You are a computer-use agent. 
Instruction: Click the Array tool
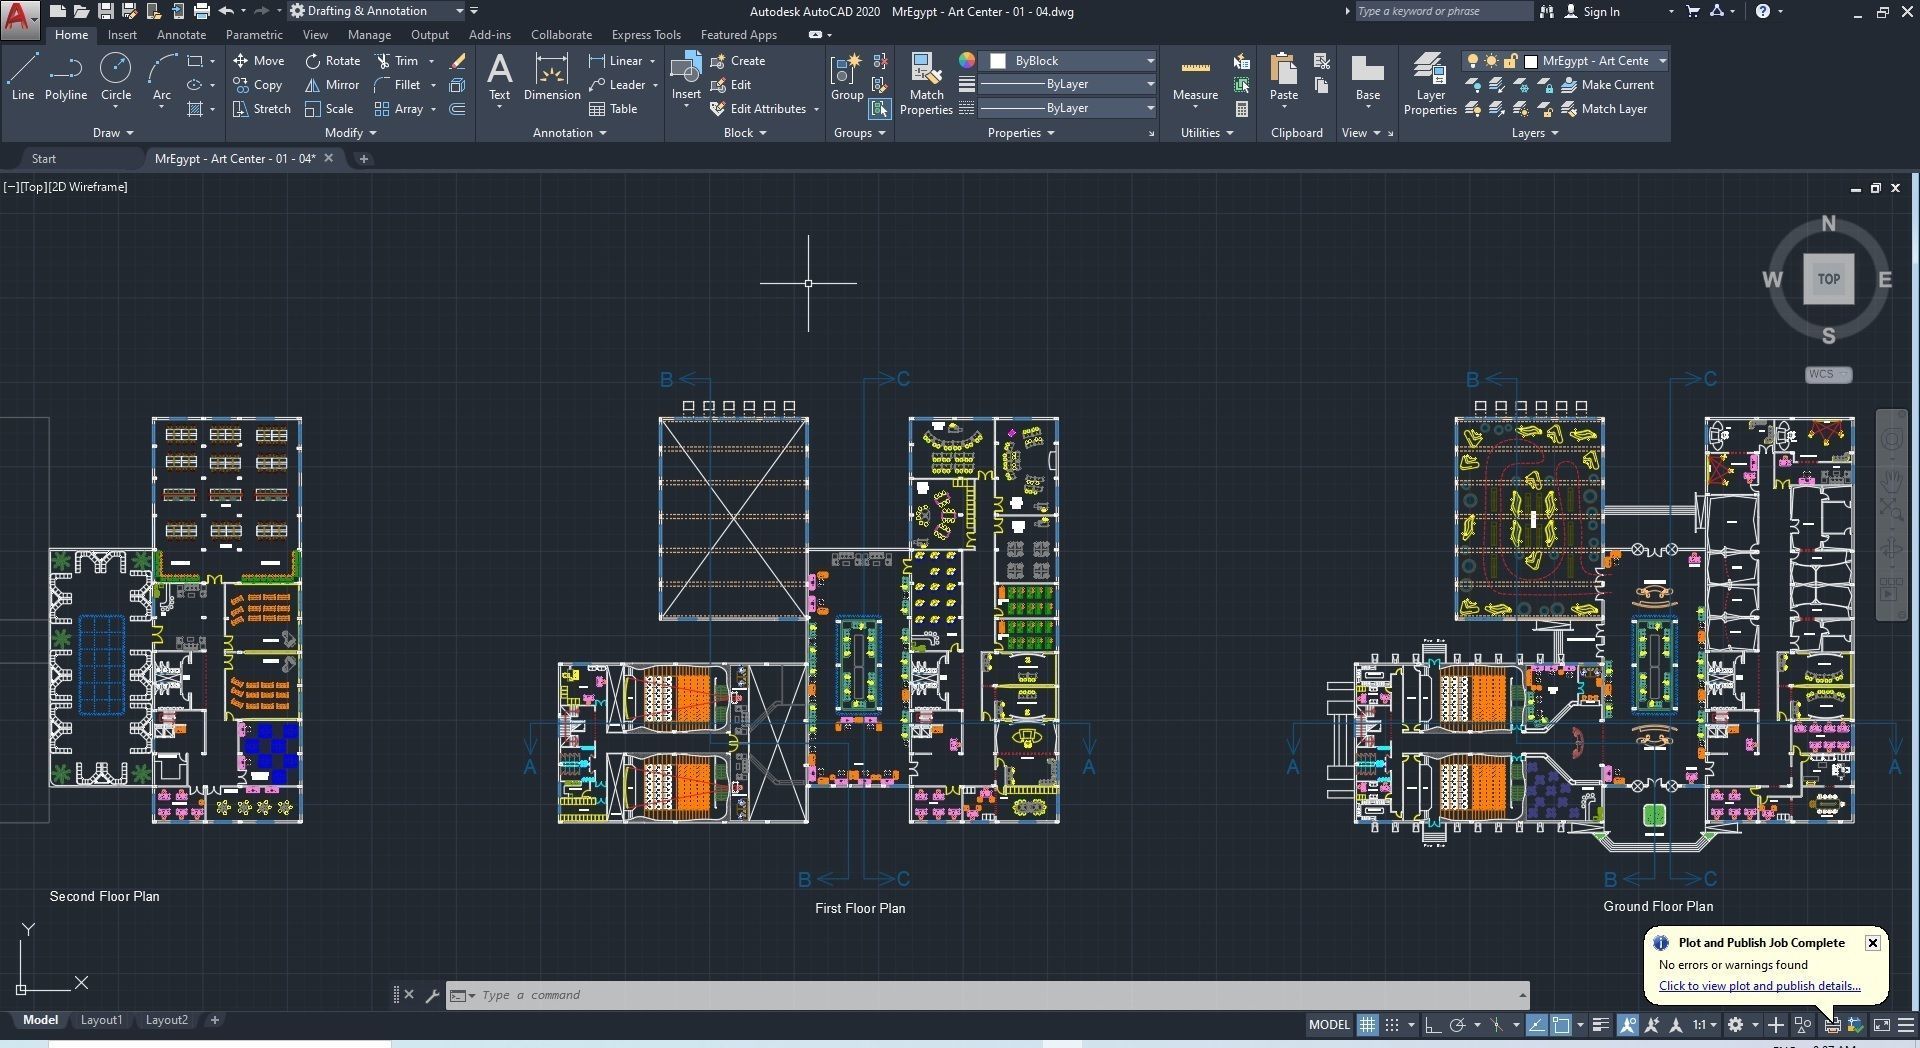[399, 109]
